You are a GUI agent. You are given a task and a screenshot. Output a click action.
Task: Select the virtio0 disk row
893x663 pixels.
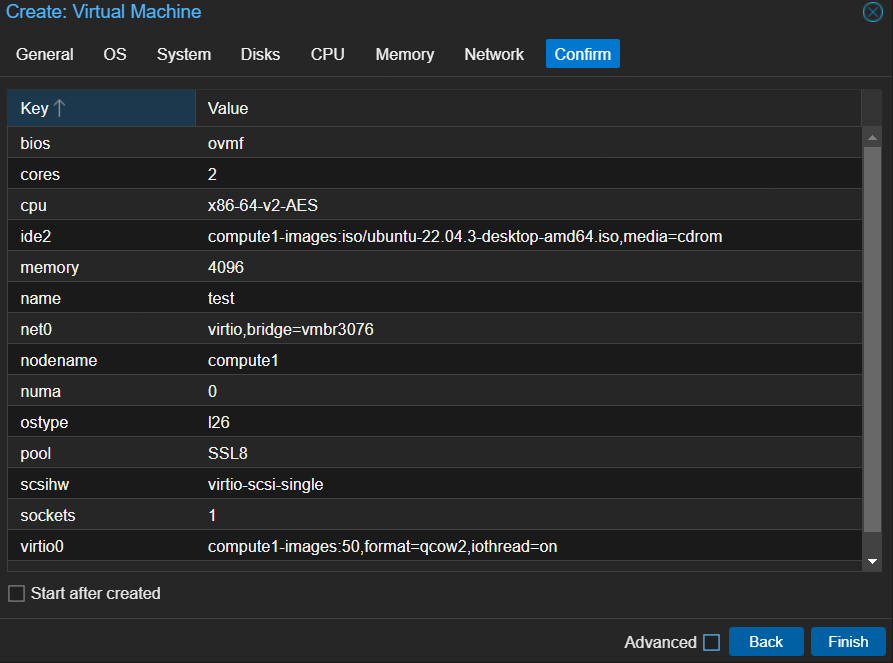(x=434, y=546)
